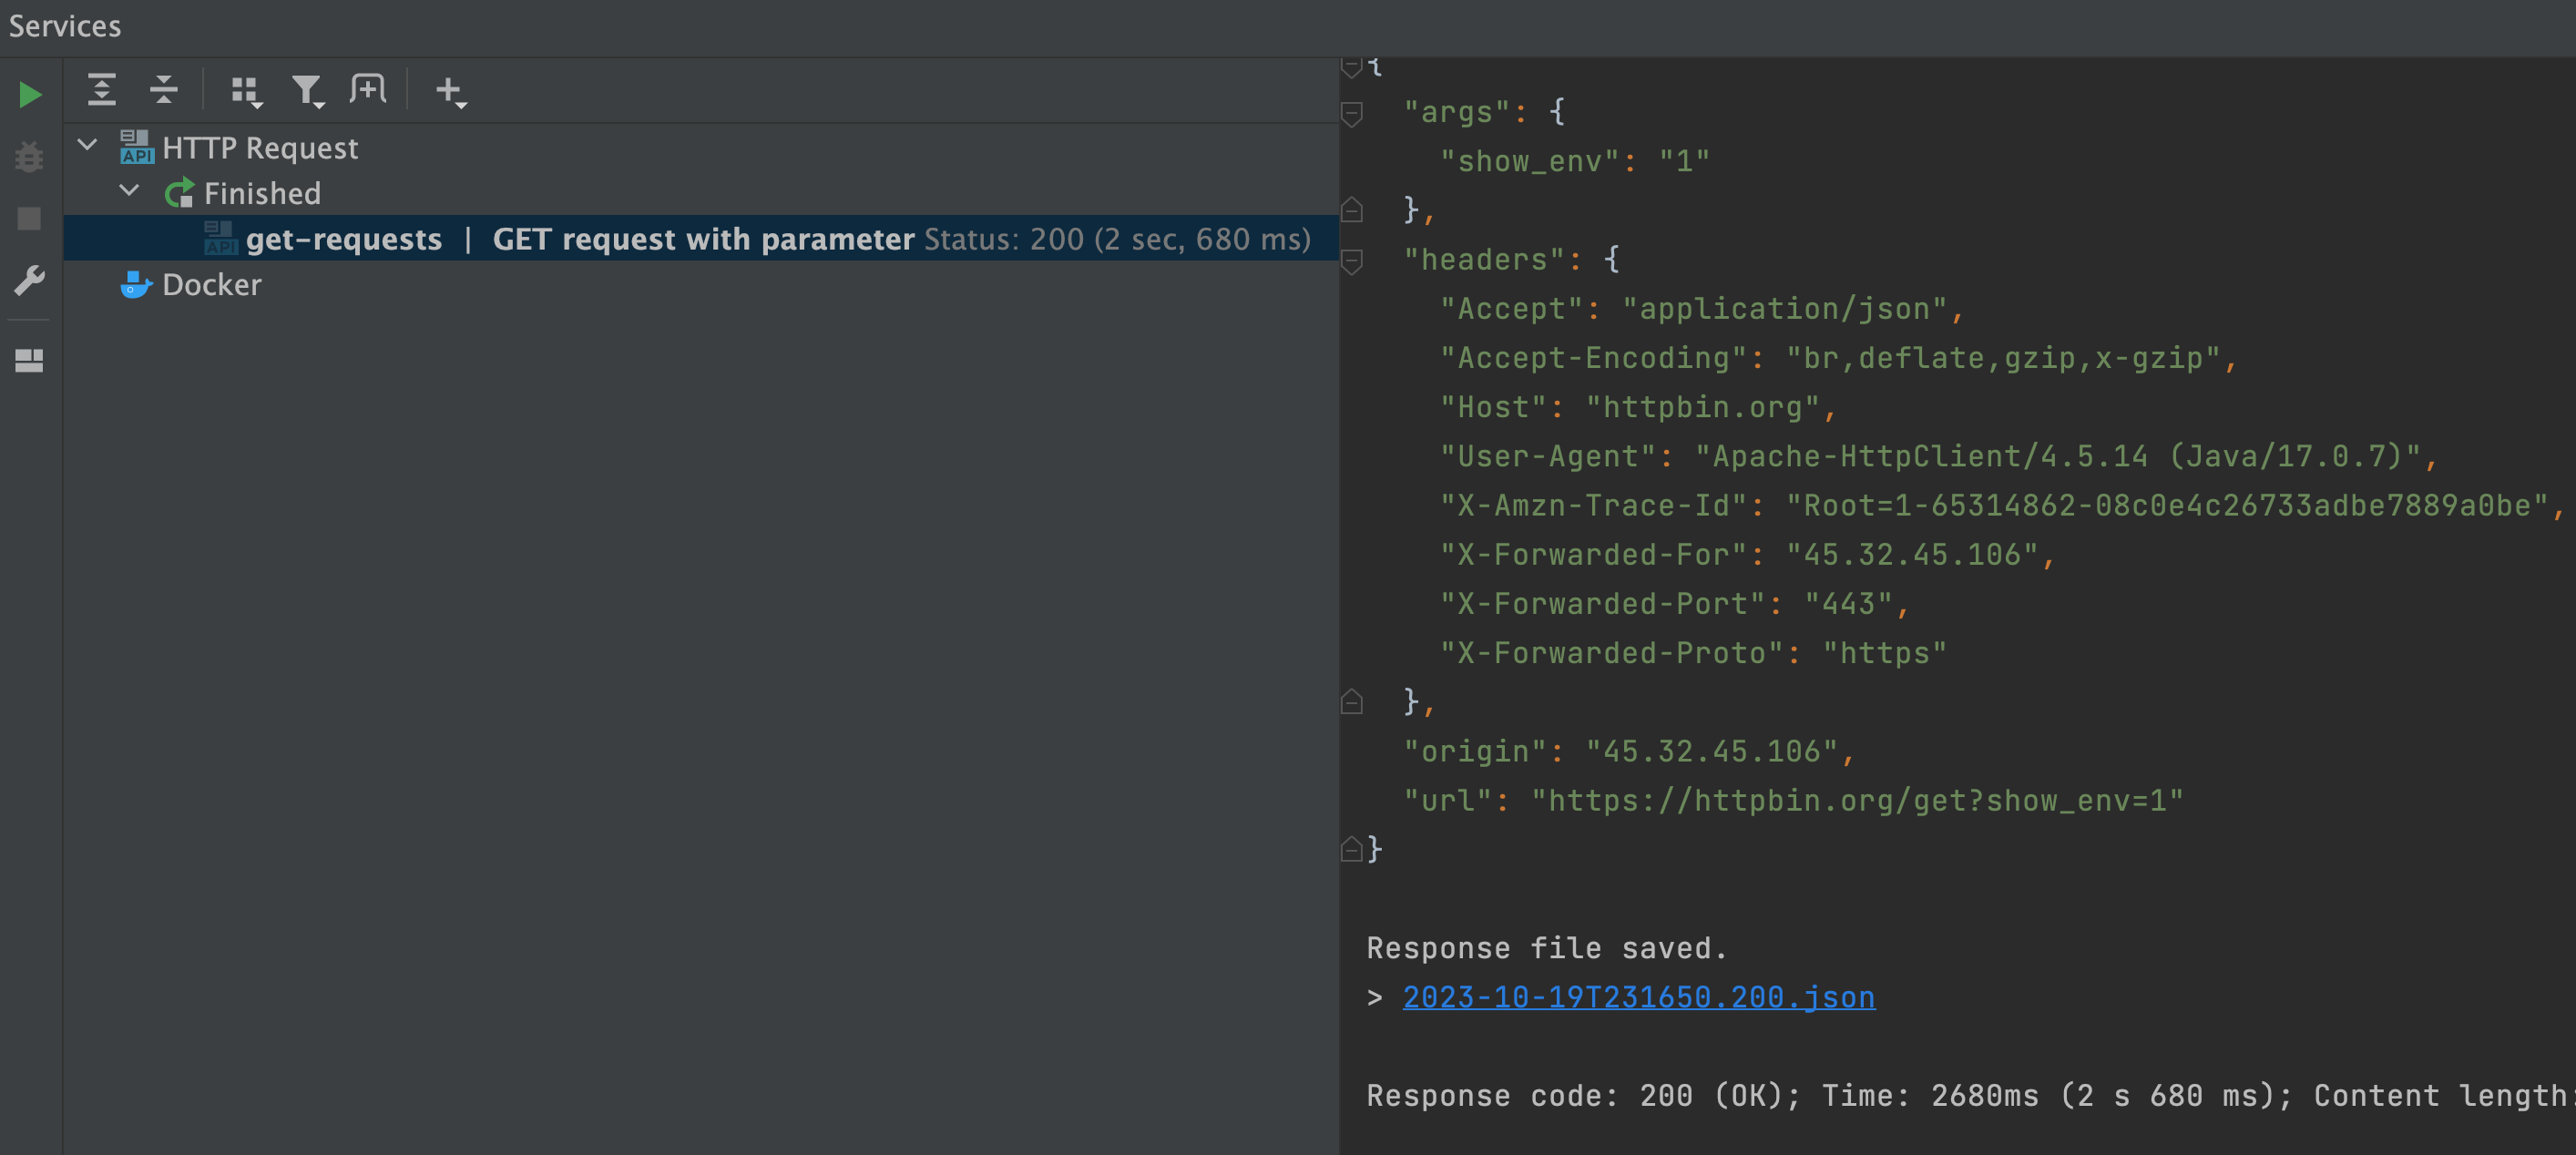Click the Debug bug icon
Image resolution: width=2576 pixels, height=1155 pixels.
click(x=30, y=157)
